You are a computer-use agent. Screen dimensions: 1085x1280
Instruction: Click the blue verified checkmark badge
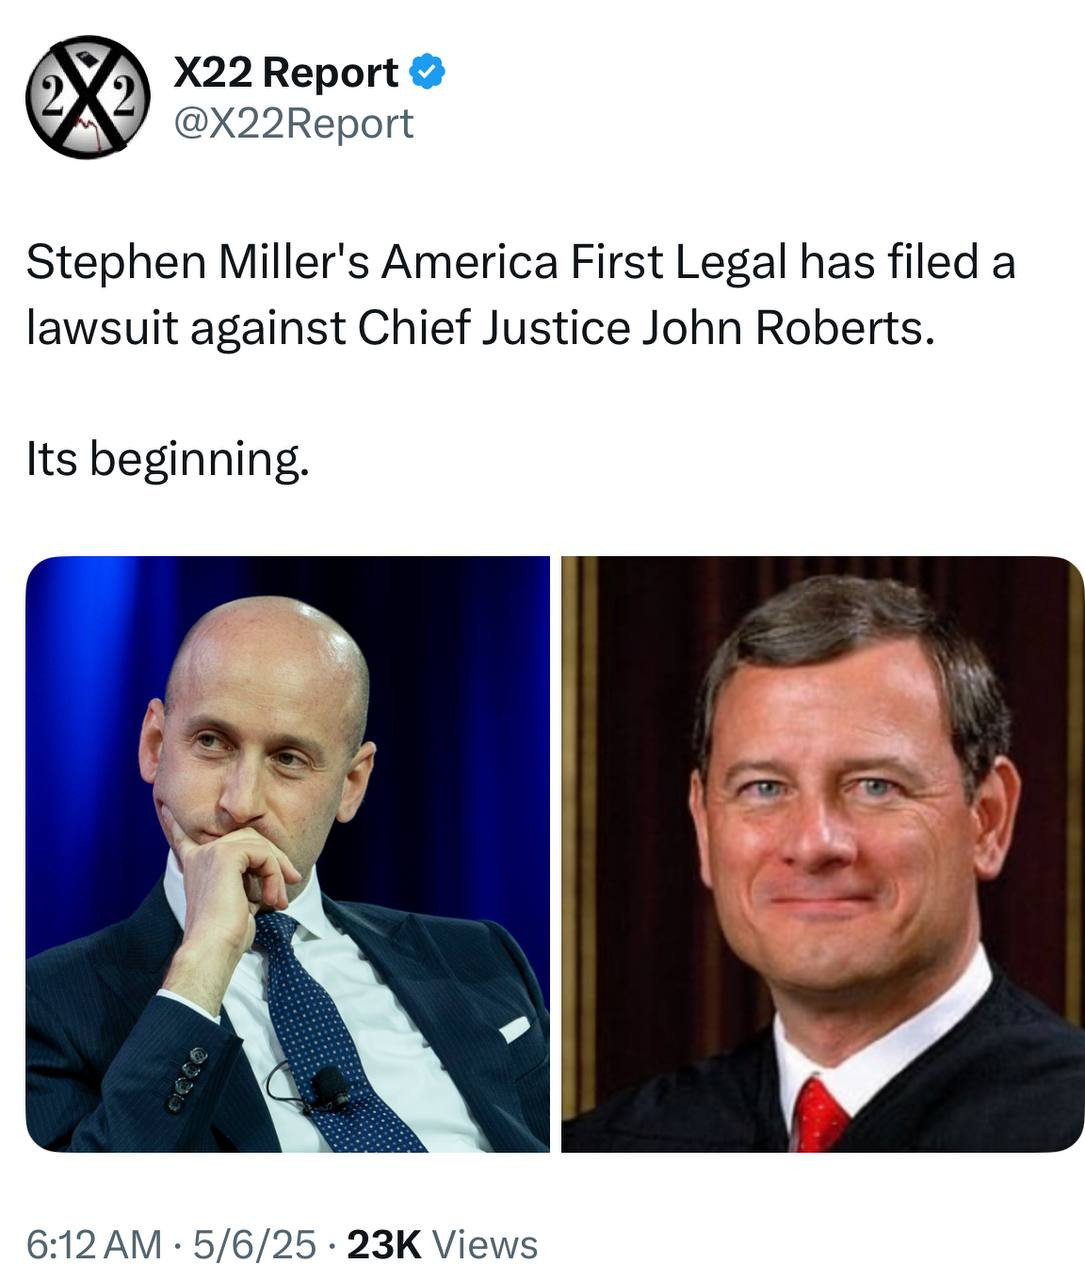pos(428,72)
